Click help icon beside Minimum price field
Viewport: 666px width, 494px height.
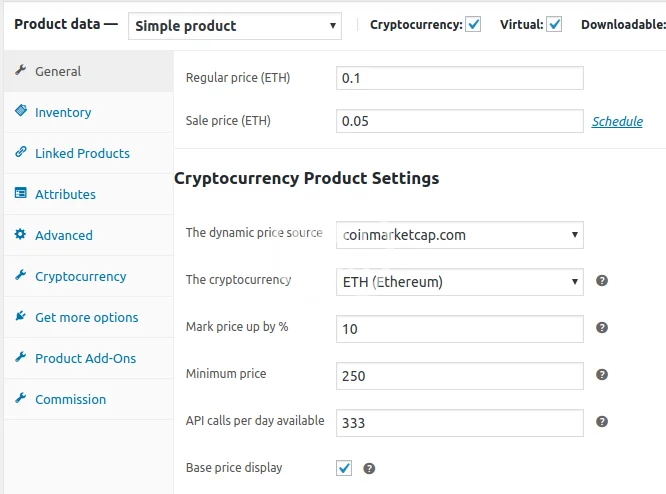coord(602,374)
